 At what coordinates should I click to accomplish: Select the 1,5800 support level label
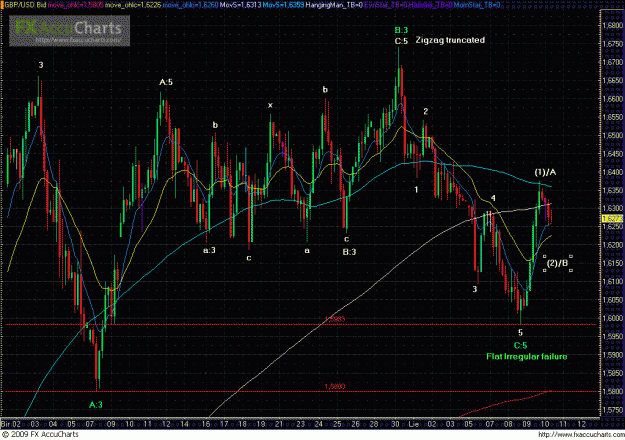[335, 386]
